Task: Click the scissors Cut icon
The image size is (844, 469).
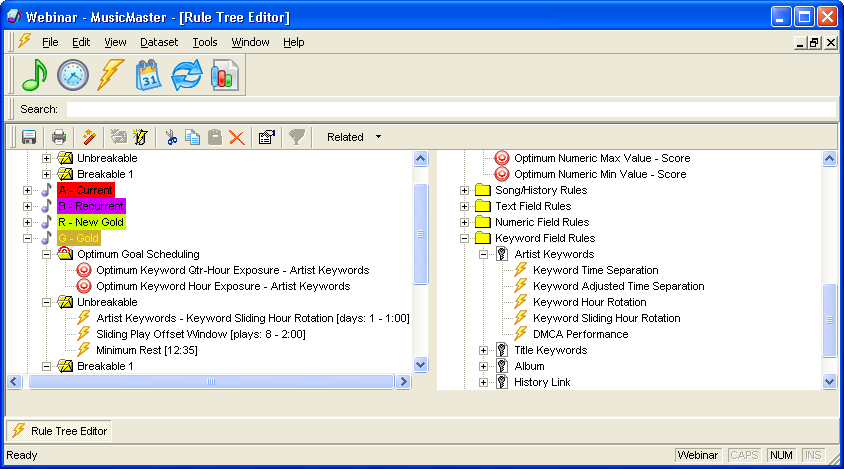Action: tap(171, 137)
